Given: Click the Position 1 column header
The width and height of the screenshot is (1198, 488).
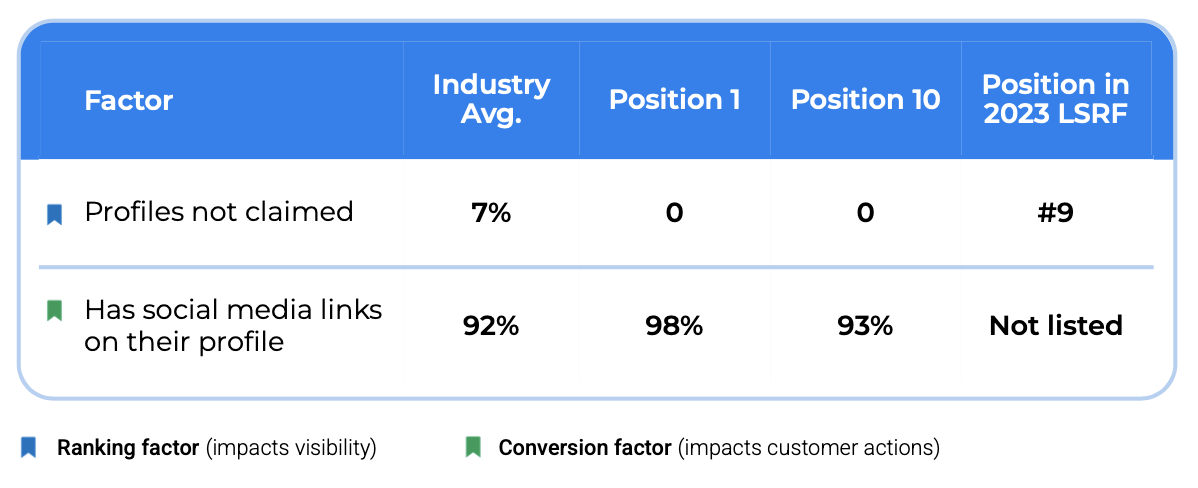Looking at the screenshot, I should click(675, 100).
